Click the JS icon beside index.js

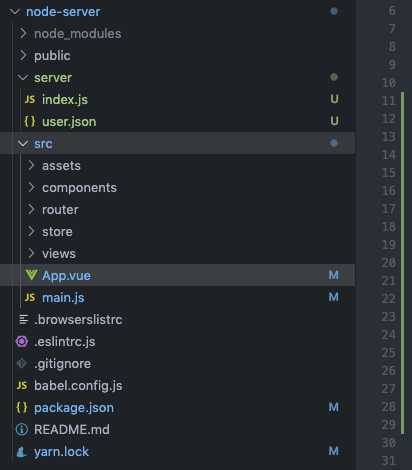point(30,99)
